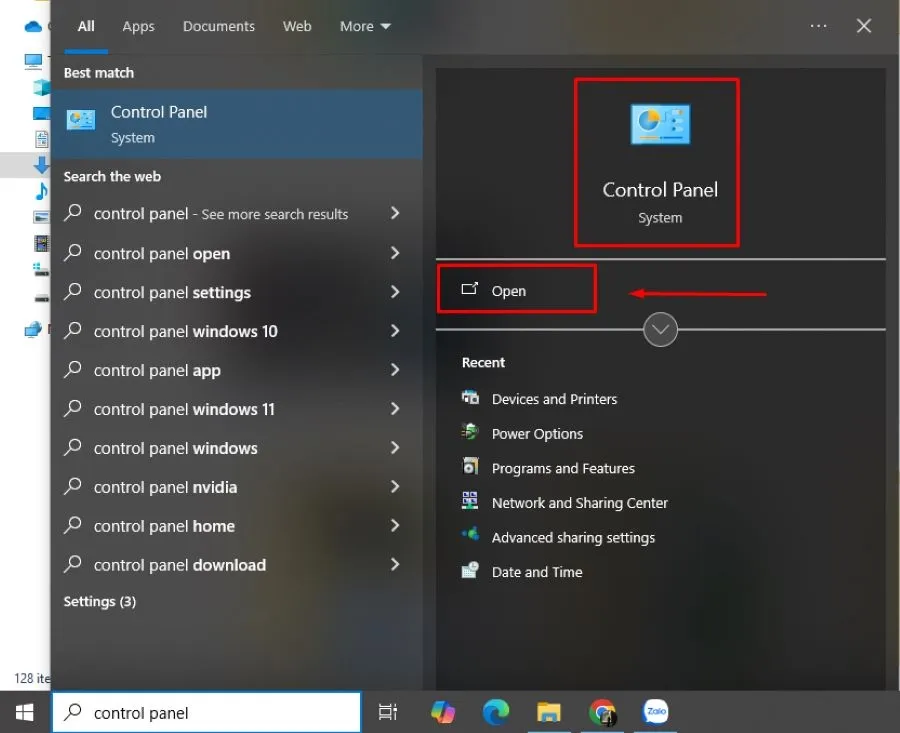Open Google Chrome from the taskbar
The height and width of the screenshot is (733, 900).
(602, 712)
